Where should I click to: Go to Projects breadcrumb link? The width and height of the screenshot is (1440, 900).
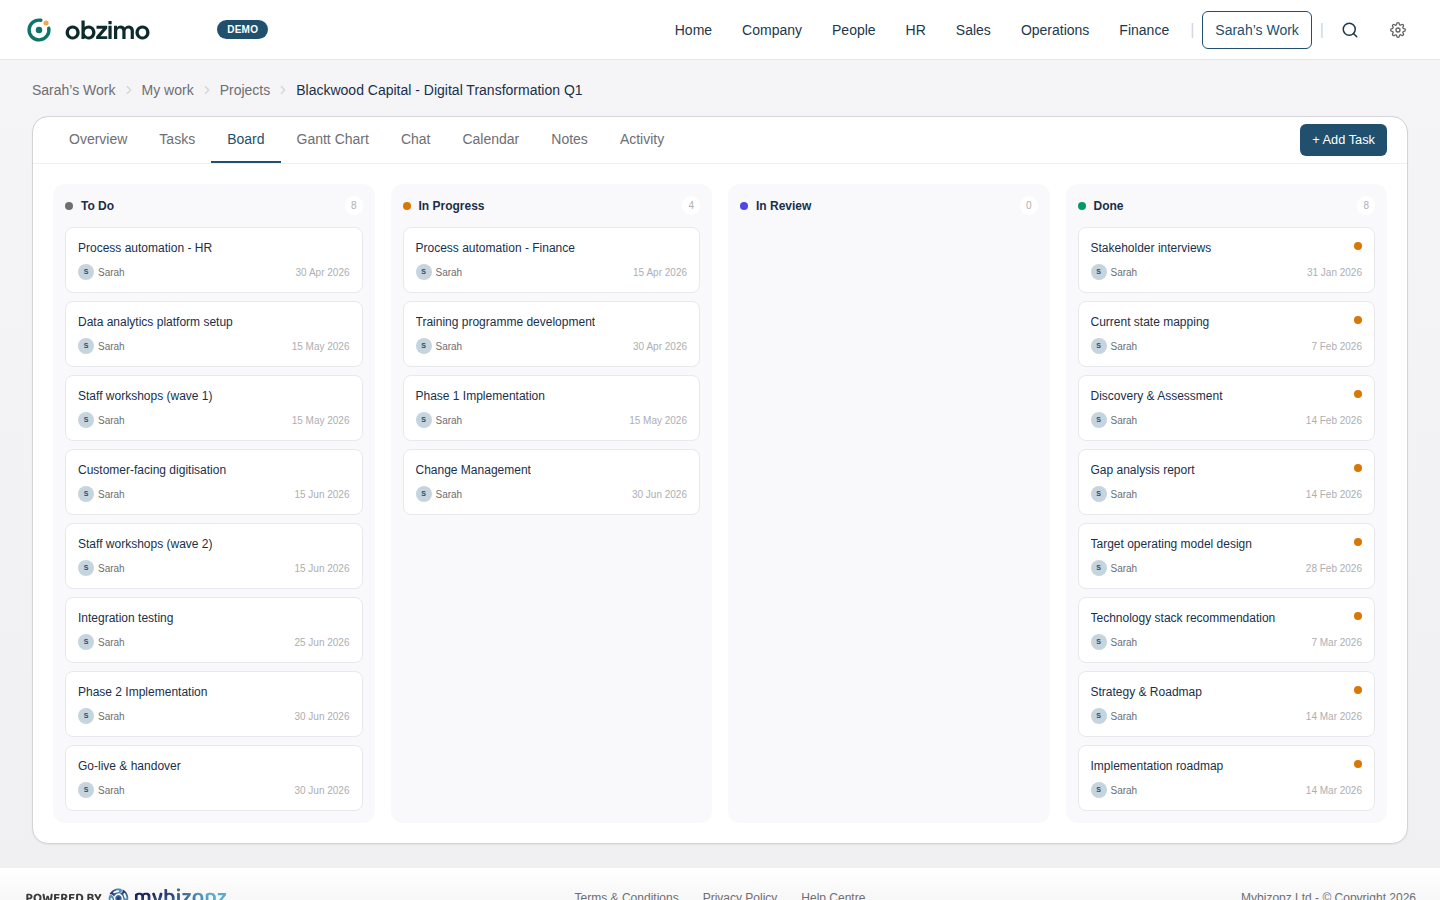(x=245, y=90)
